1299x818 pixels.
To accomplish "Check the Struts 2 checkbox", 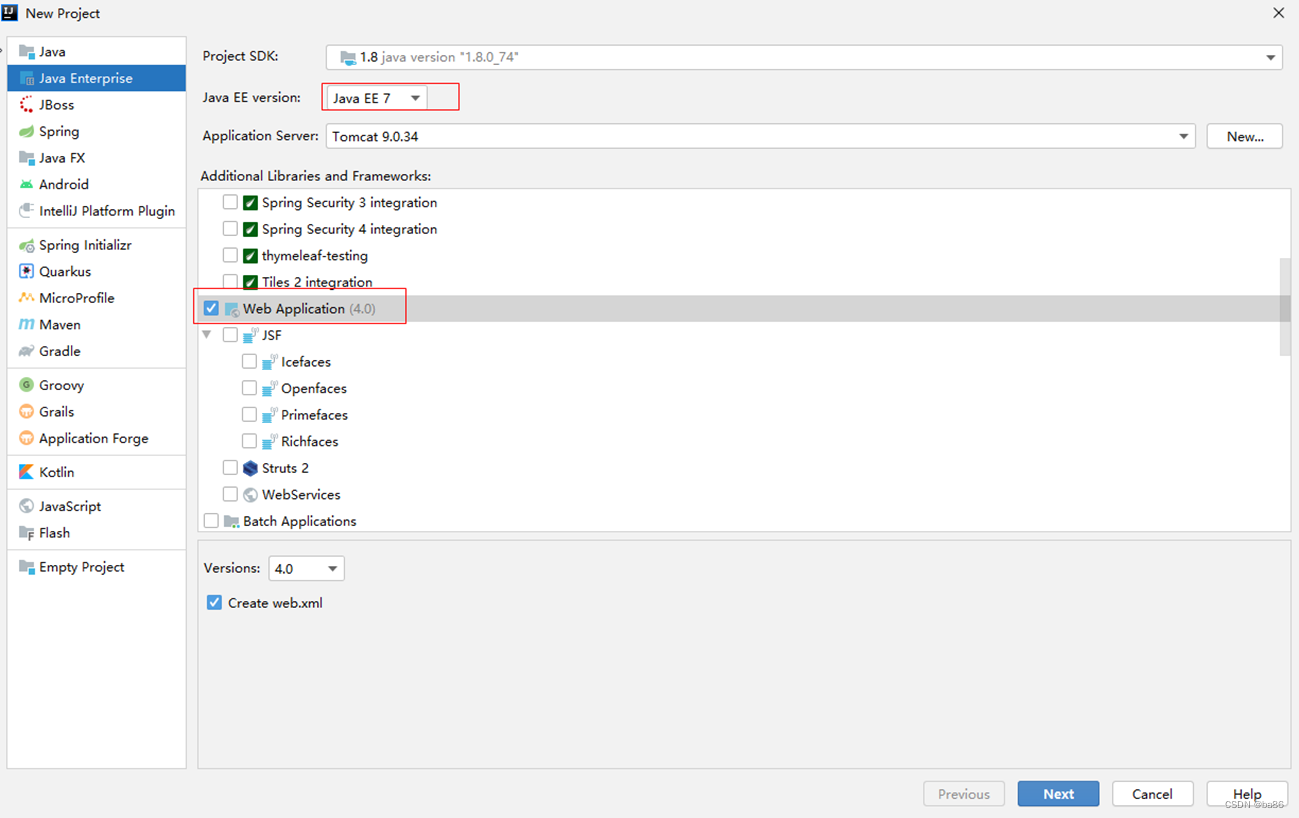I will point(230,468).
